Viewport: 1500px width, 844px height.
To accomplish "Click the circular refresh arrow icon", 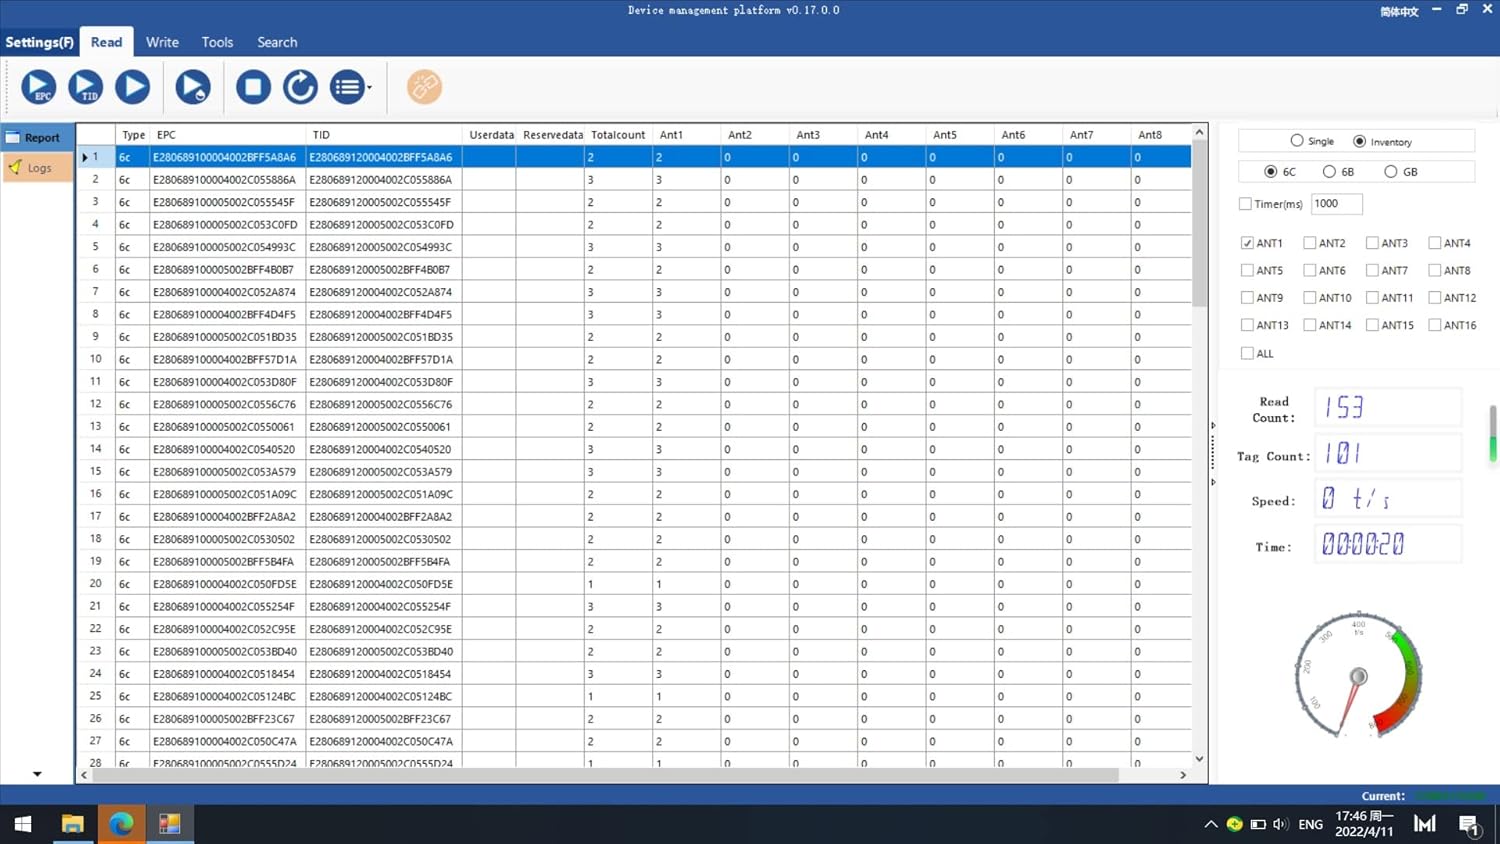I will [300, 87].
